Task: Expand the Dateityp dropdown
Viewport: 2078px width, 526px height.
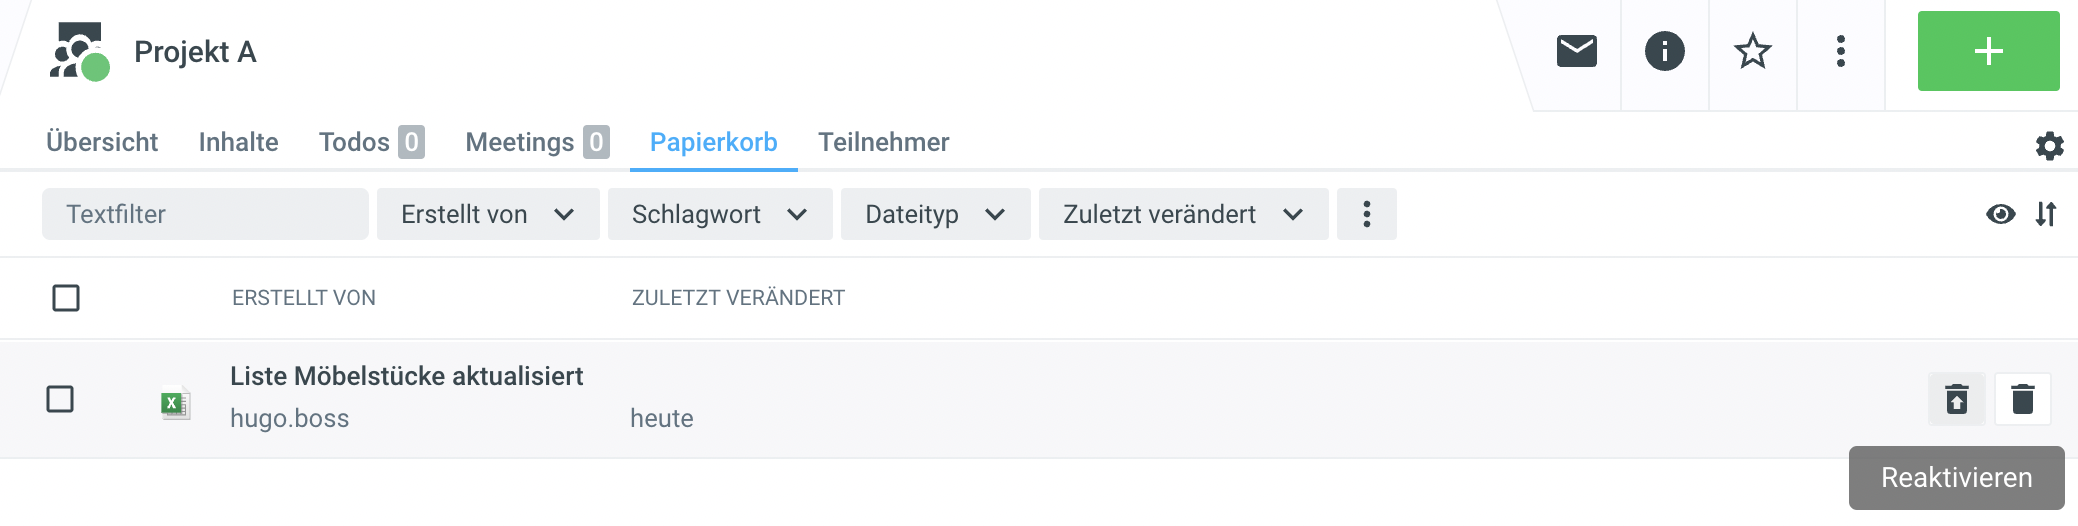Action: pyautogui.click(x=935, y=214)
